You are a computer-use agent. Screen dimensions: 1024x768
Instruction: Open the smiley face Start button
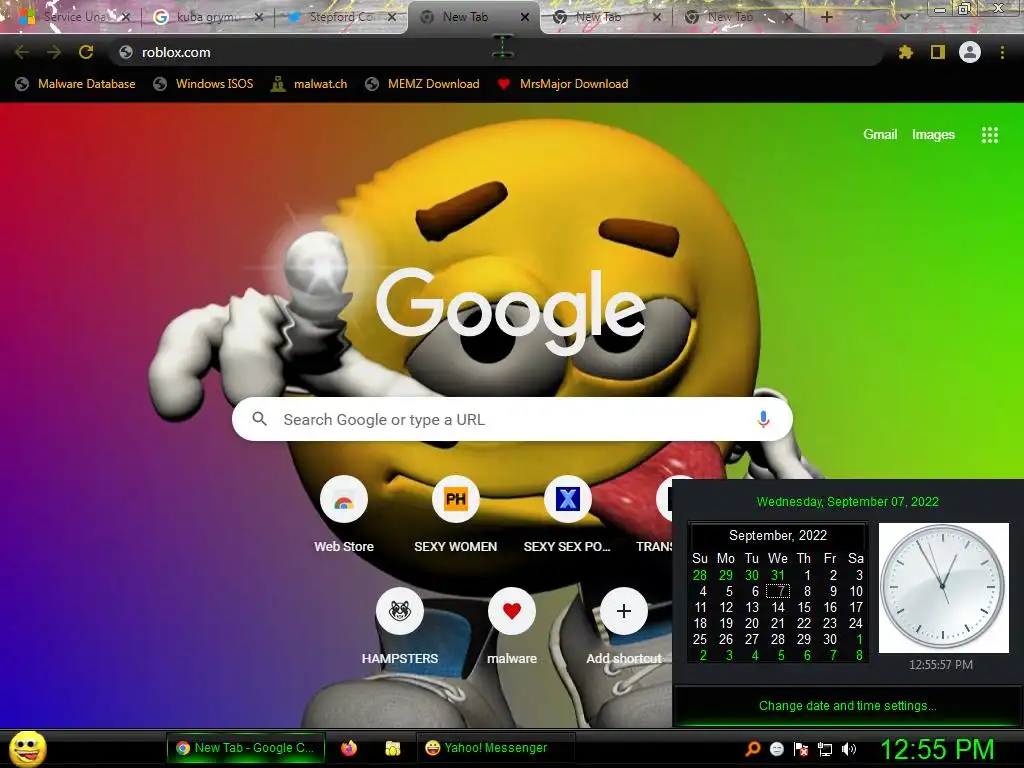tap(27, 748)
